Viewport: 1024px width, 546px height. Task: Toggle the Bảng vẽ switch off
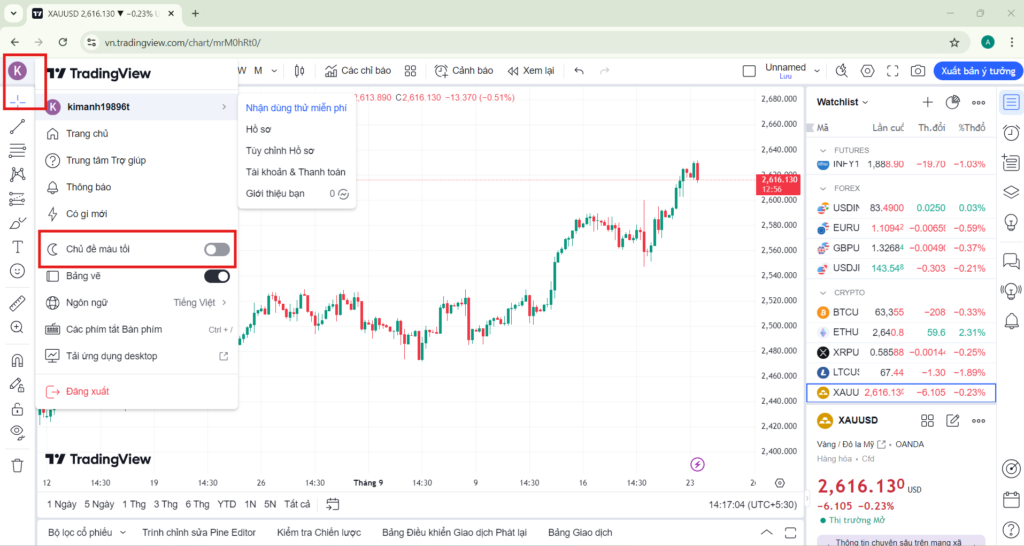[x=217, y=276]
